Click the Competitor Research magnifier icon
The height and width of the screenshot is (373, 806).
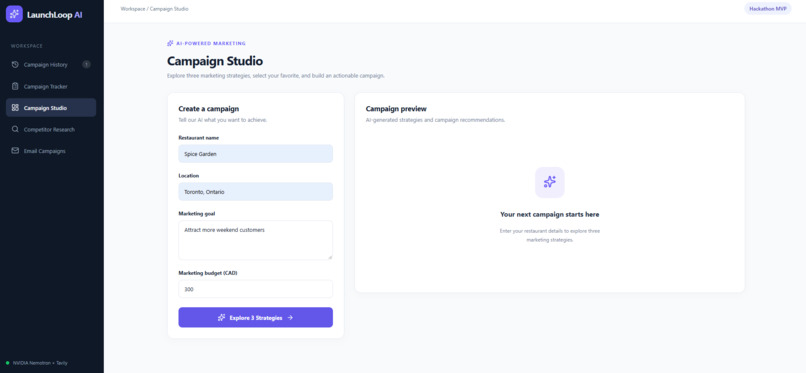tap(15, 129)
